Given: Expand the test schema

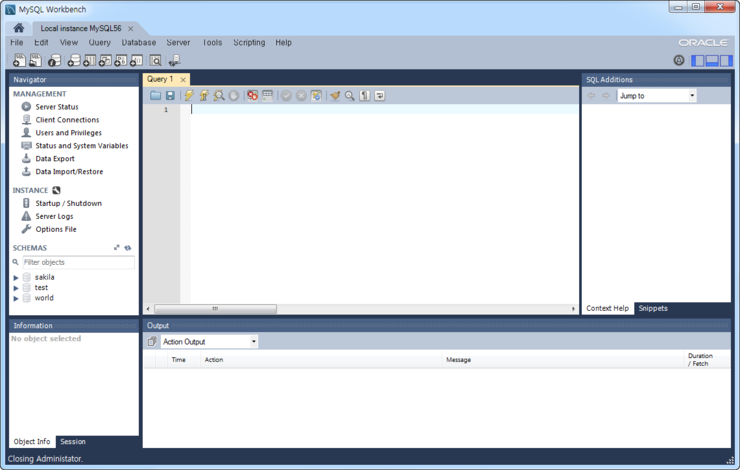Looking at the screenshot, I should (16, 288).
